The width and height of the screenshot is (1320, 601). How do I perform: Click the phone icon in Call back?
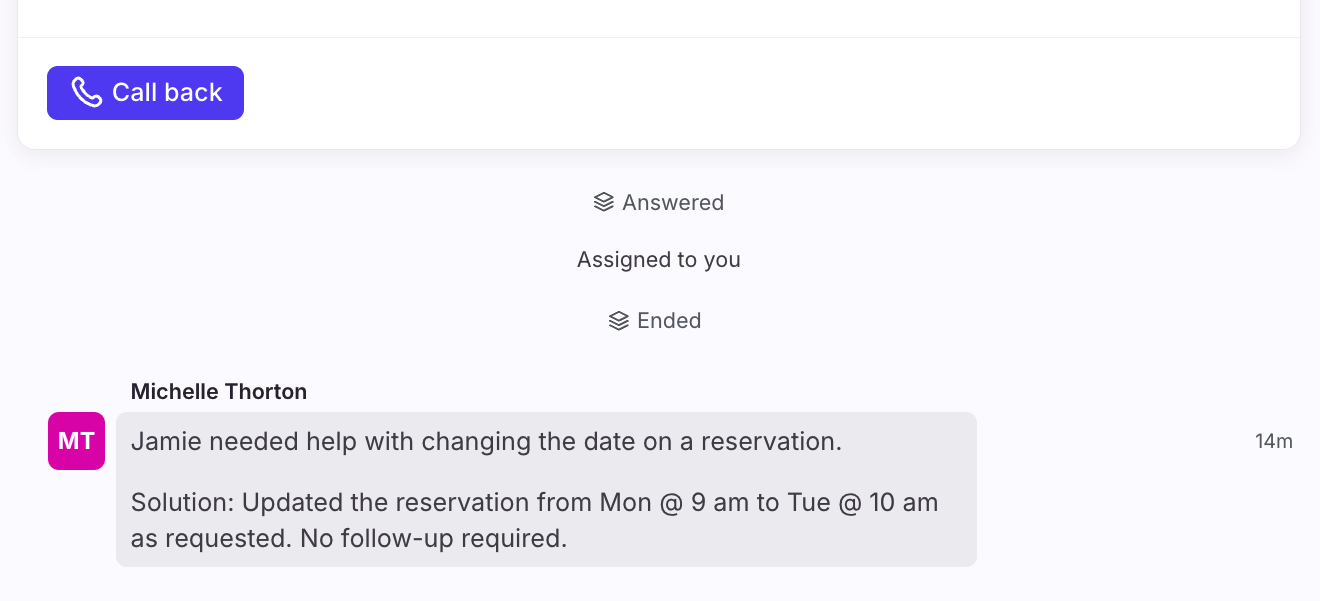[87, 93]
